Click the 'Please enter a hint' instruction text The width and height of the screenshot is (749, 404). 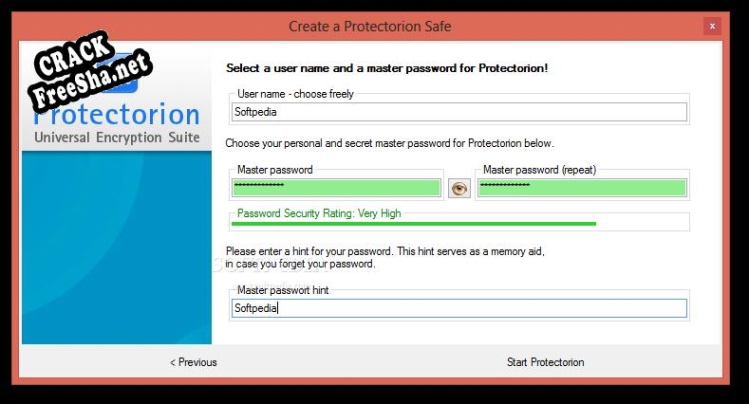point(386,251)
